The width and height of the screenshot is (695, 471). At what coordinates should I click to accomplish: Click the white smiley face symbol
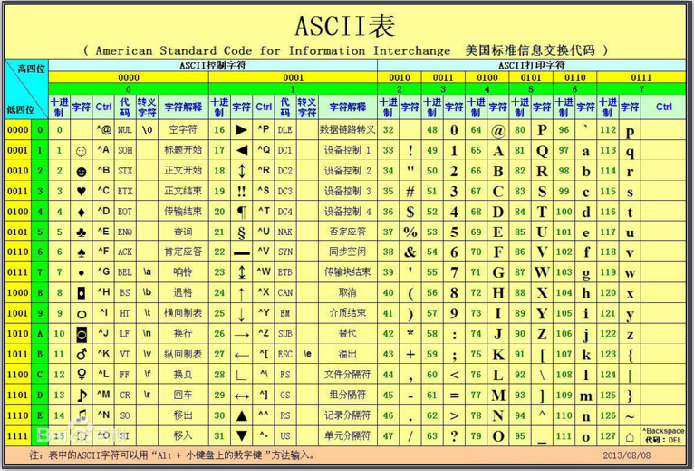click(x=81, y=150)
